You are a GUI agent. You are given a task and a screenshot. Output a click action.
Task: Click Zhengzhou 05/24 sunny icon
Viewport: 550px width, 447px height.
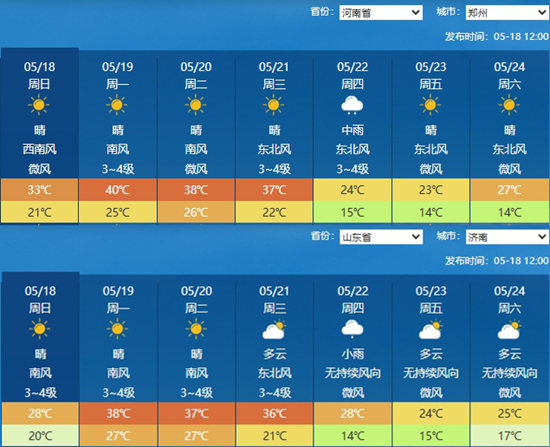tap(509, 105)
